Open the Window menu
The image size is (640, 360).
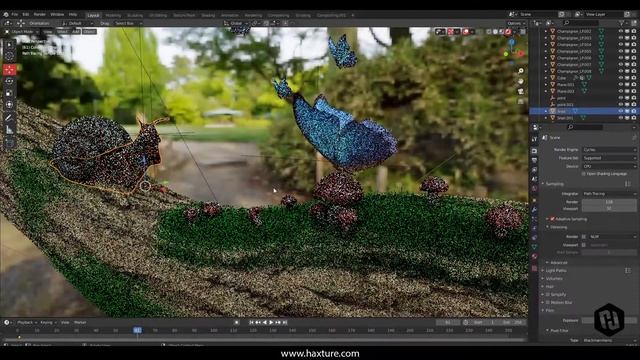tap(57, 14)
